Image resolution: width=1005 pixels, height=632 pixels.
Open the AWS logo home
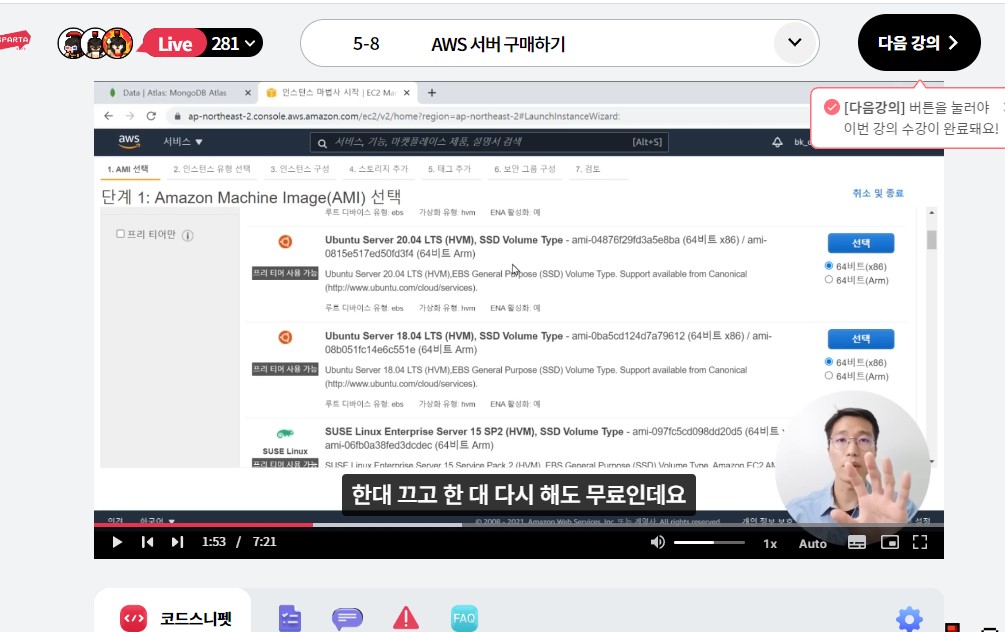(x=129, y=142)
